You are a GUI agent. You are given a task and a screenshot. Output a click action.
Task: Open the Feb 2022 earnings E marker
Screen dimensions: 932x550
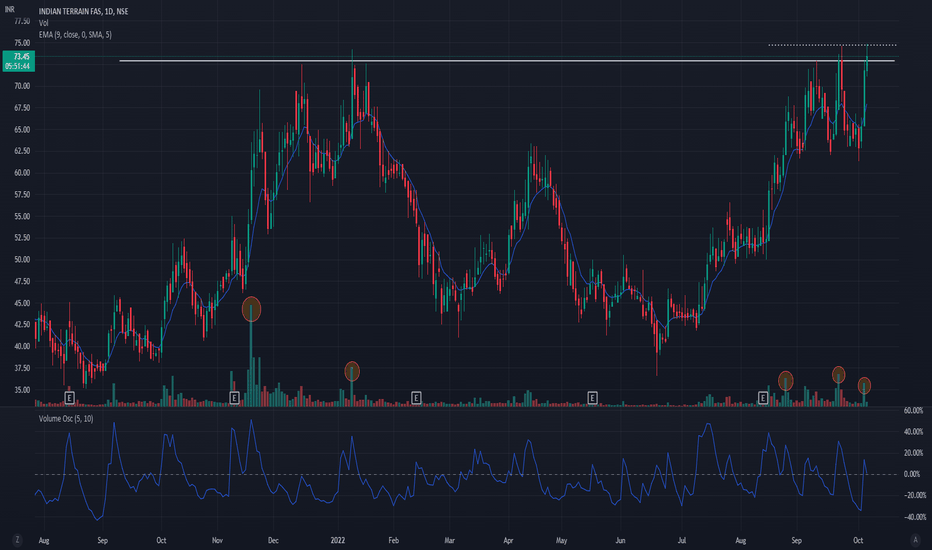pyautogui.click(x=416, y=397)
